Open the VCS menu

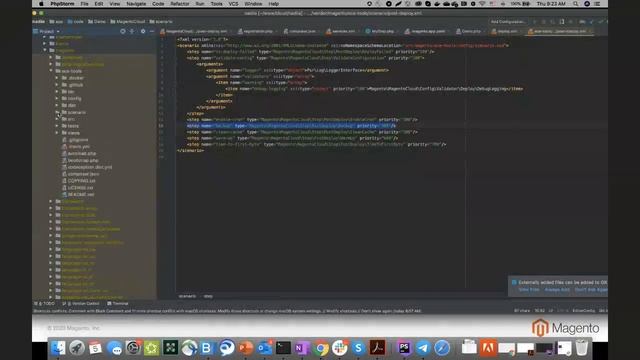pyautogui.click(x=233, y=4)
